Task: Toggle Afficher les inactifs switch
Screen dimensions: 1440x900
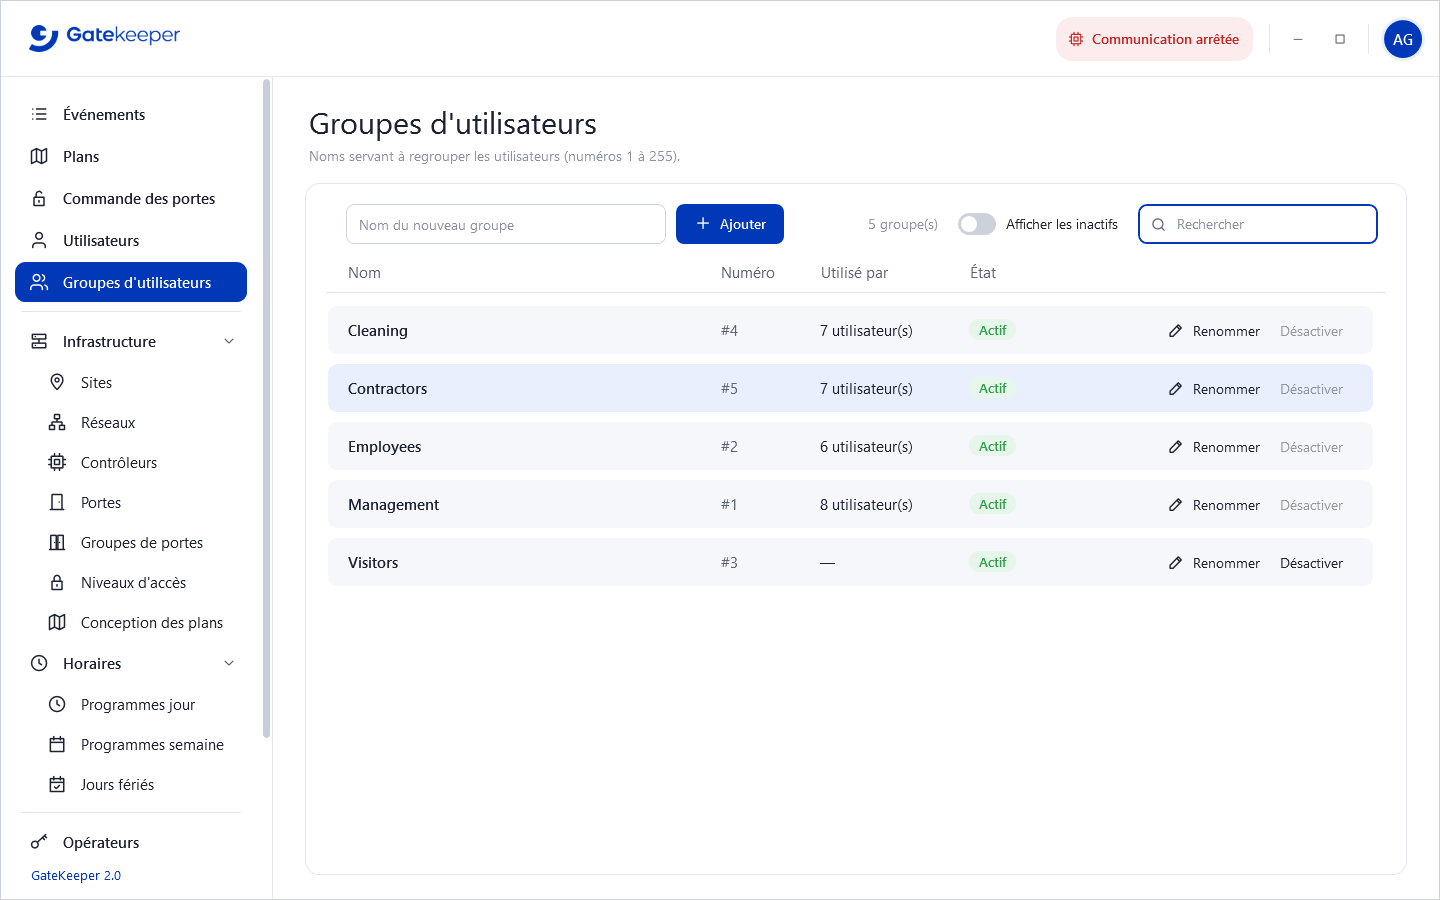Action: [977, 224]
